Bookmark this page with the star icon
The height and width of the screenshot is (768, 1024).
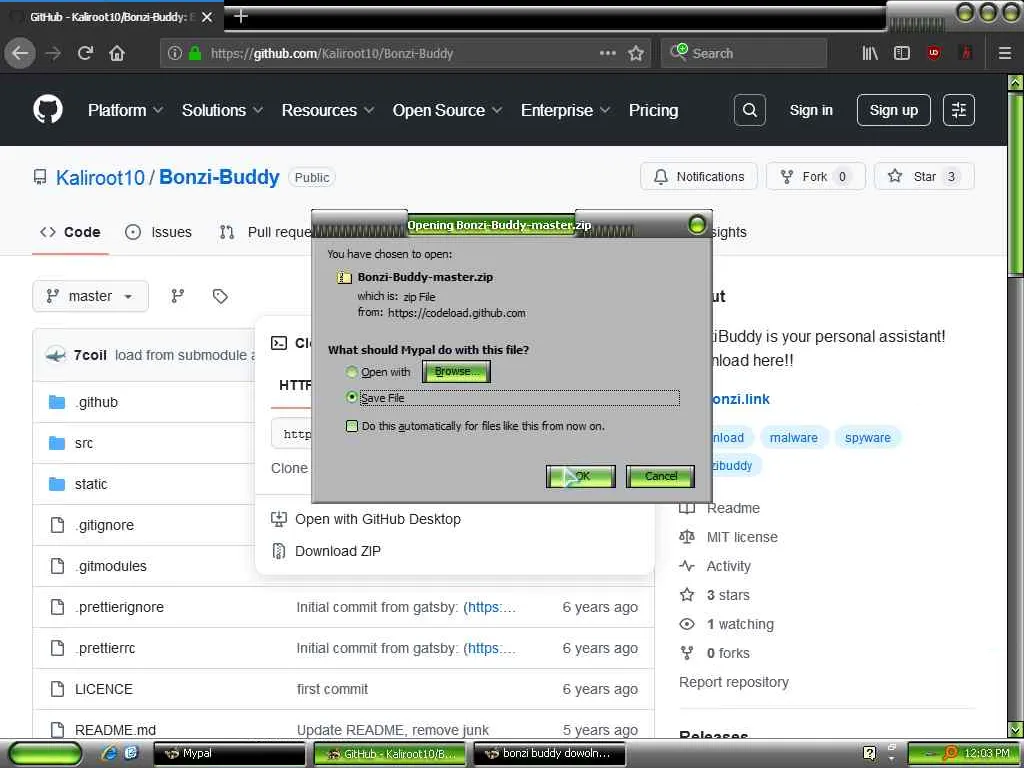pos(635,54)
